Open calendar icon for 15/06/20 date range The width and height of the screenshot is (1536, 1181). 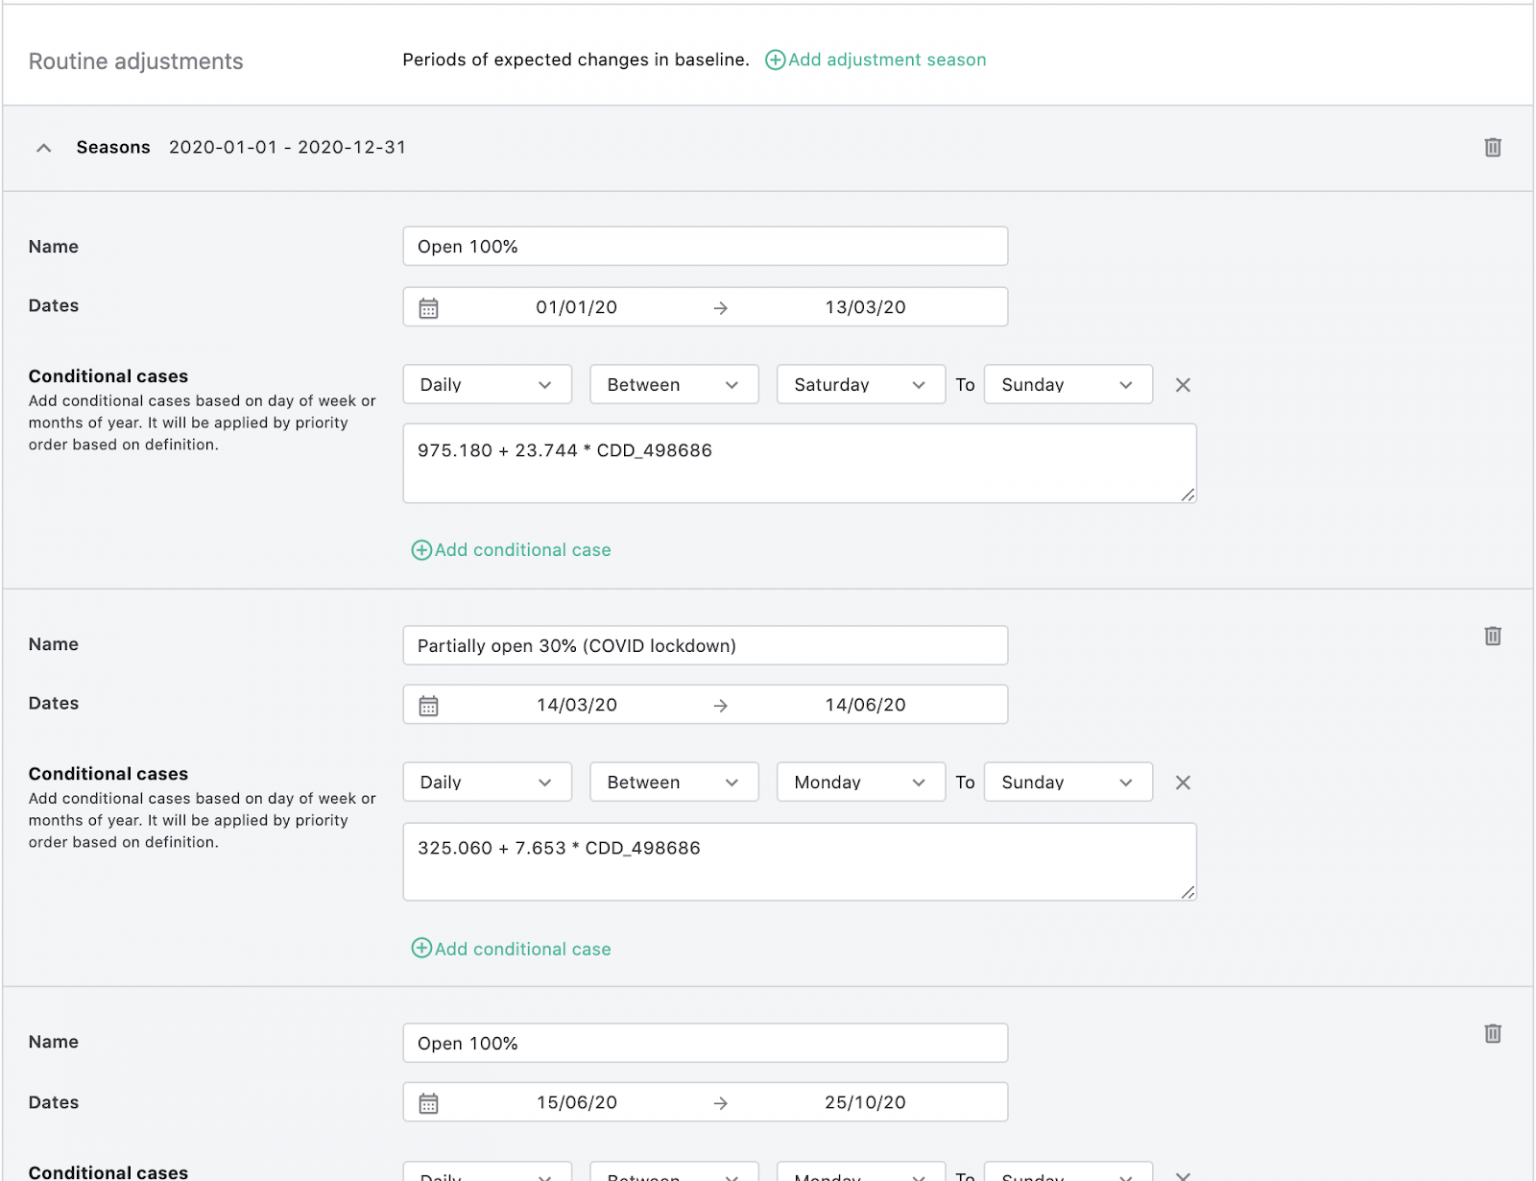point(428,1103)
